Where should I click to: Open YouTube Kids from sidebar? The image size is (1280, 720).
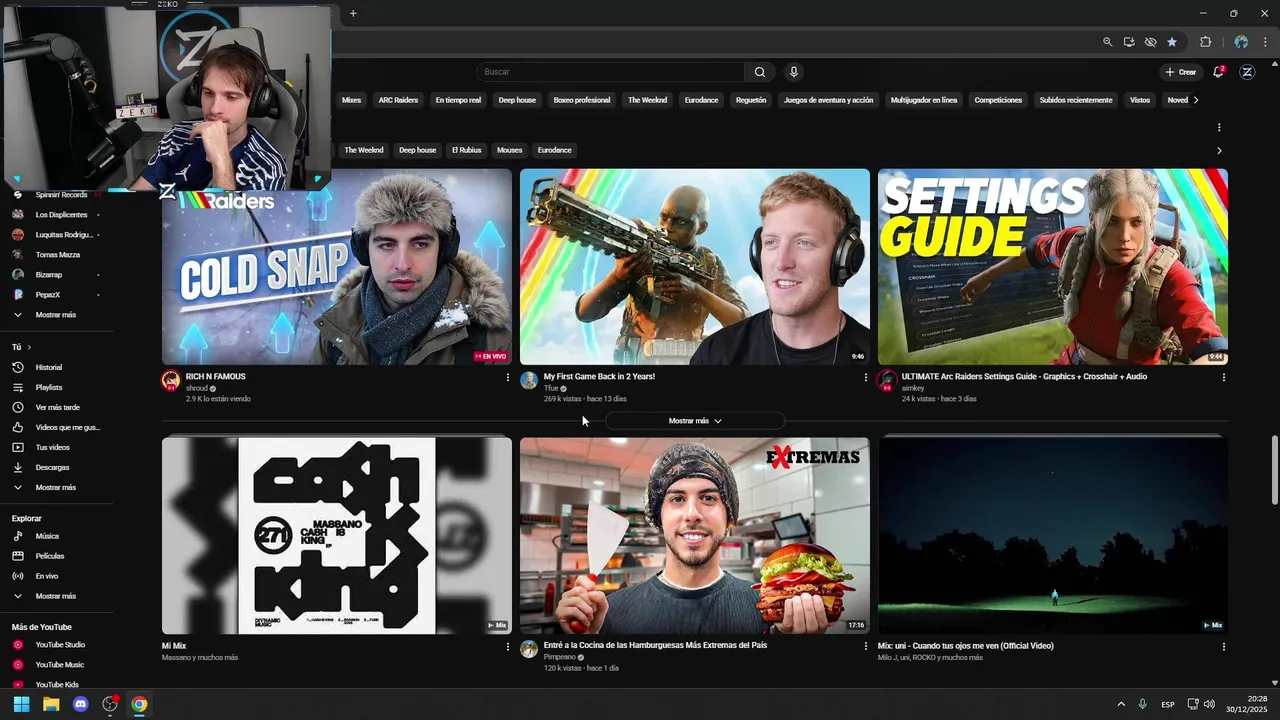(x=56, y=685)
